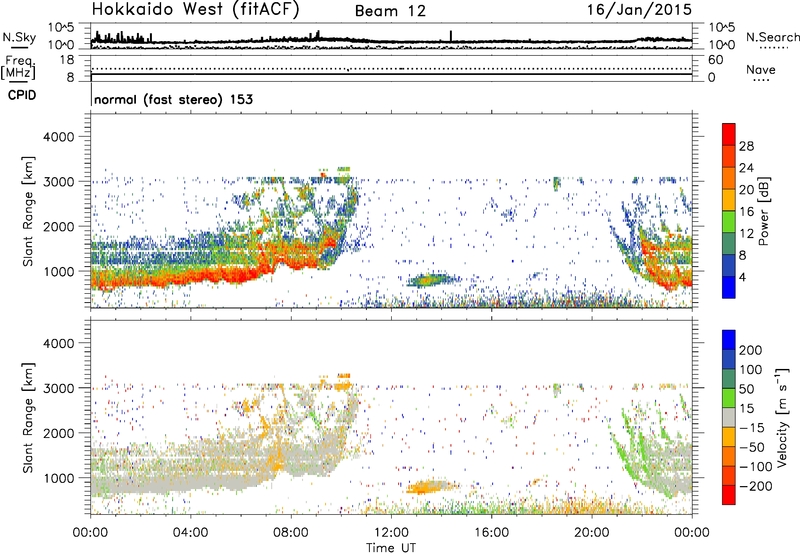
Task: Click 'Slant Range [km]' label of power panel
Action: coord(29,211)
